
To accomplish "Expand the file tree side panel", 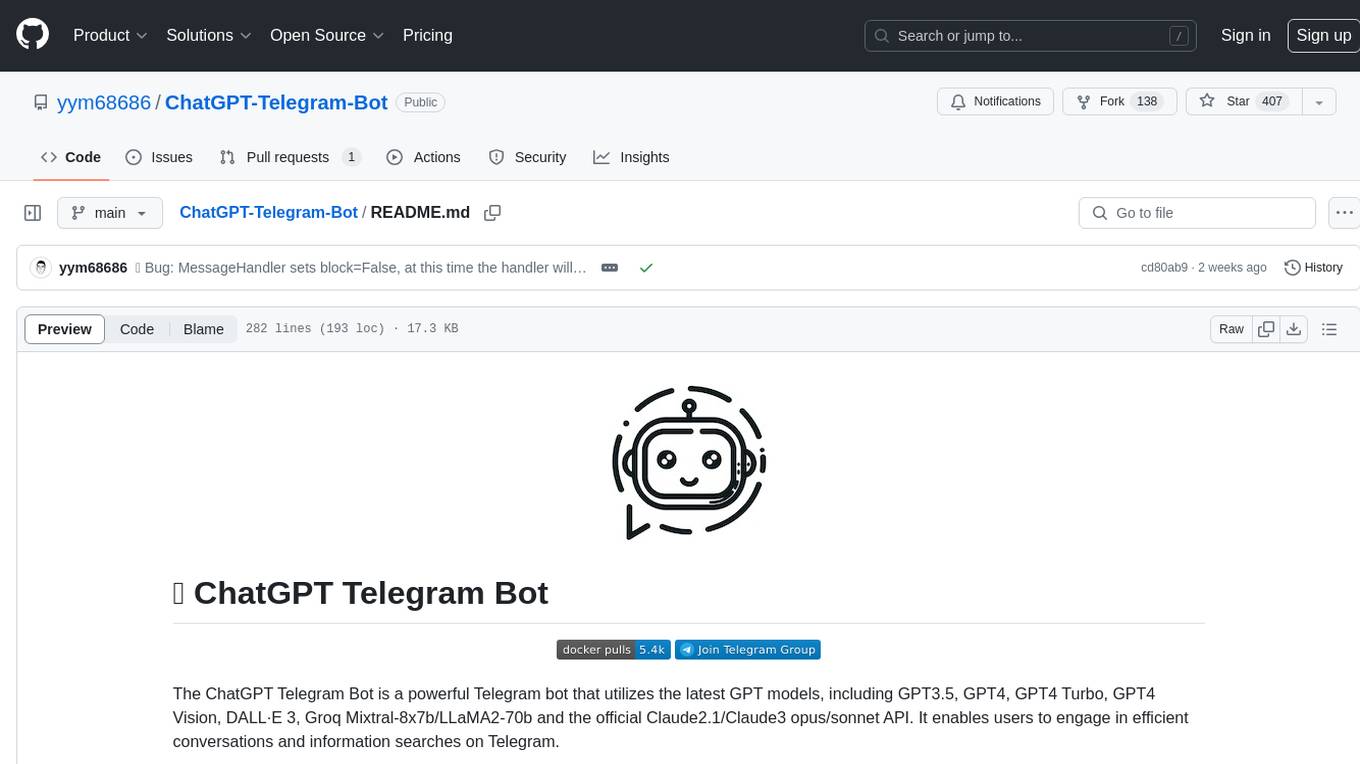I will tap(32, 213).
